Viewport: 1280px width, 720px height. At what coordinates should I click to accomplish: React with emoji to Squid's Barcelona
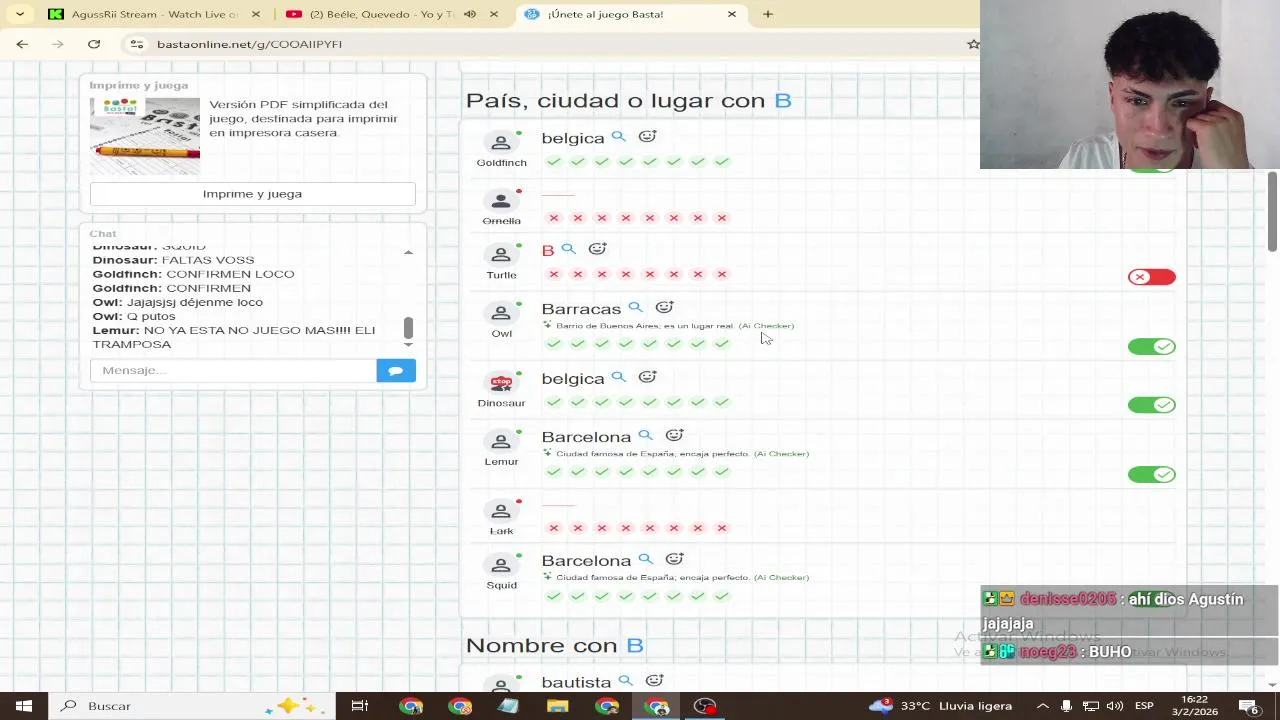(x=674, y=560)
